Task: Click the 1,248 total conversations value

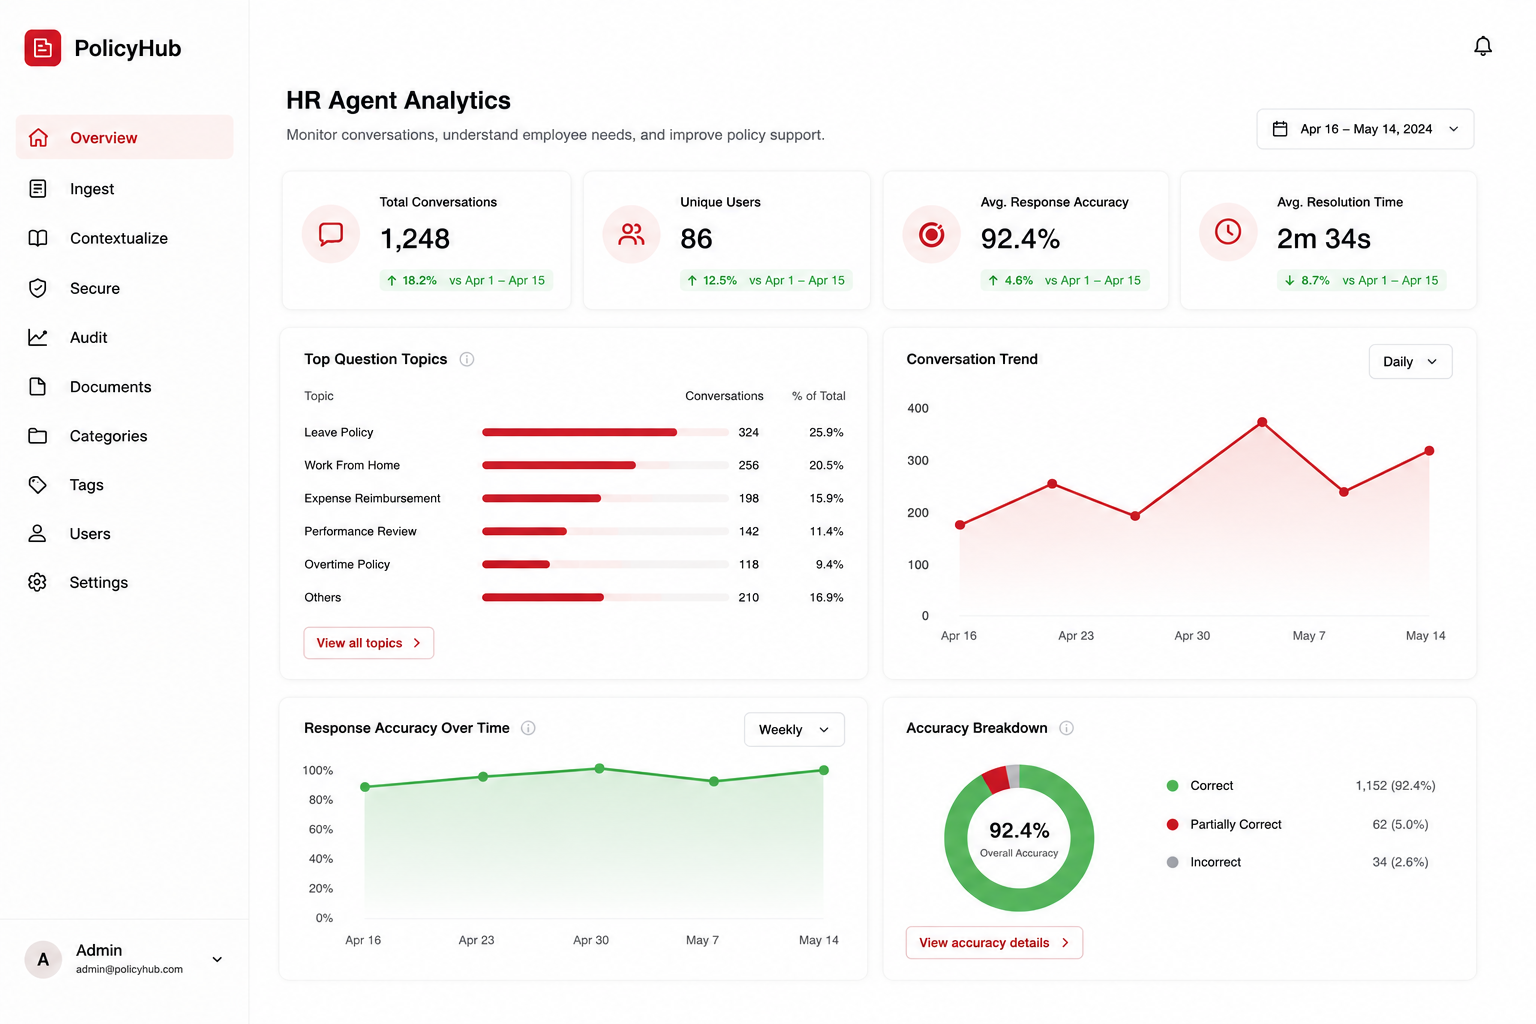Action: (x=415, y=239)
